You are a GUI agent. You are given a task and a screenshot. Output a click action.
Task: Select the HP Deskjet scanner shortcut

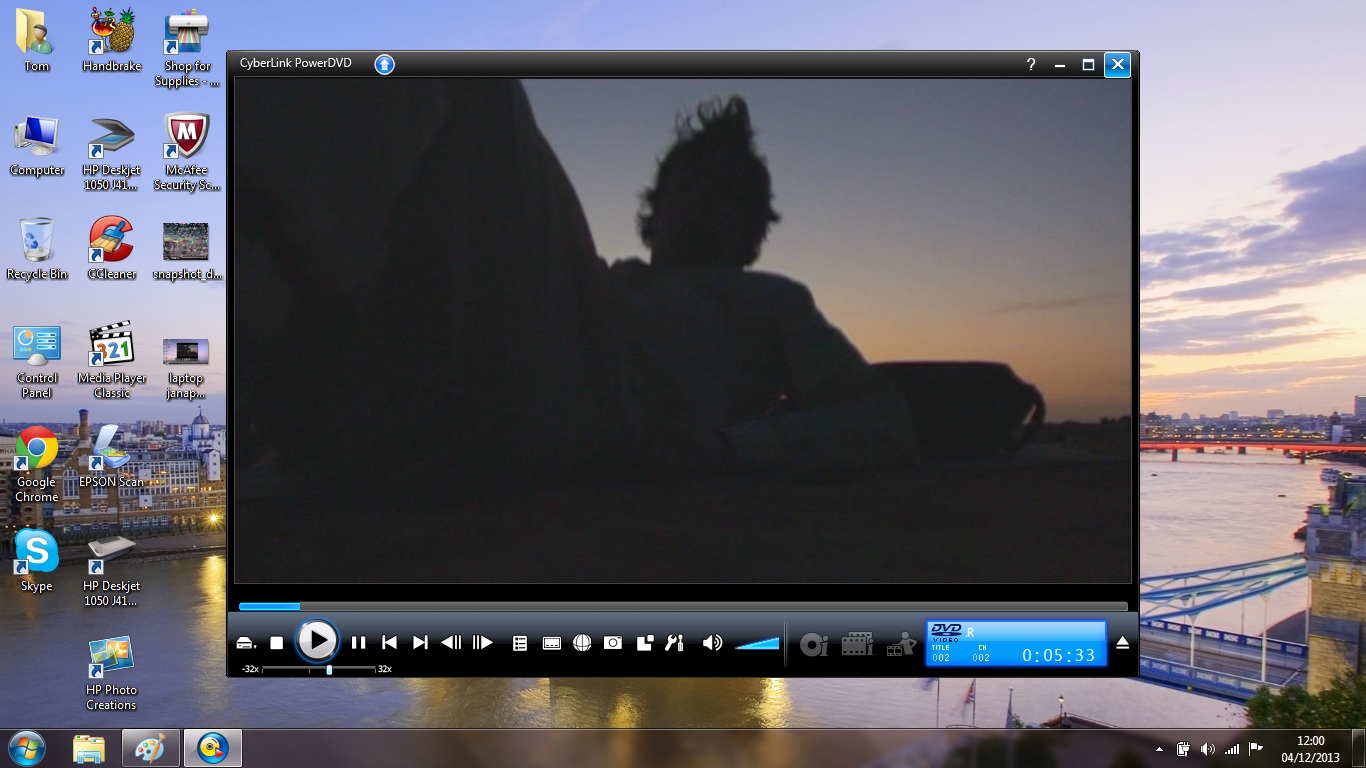pos(112,153)
